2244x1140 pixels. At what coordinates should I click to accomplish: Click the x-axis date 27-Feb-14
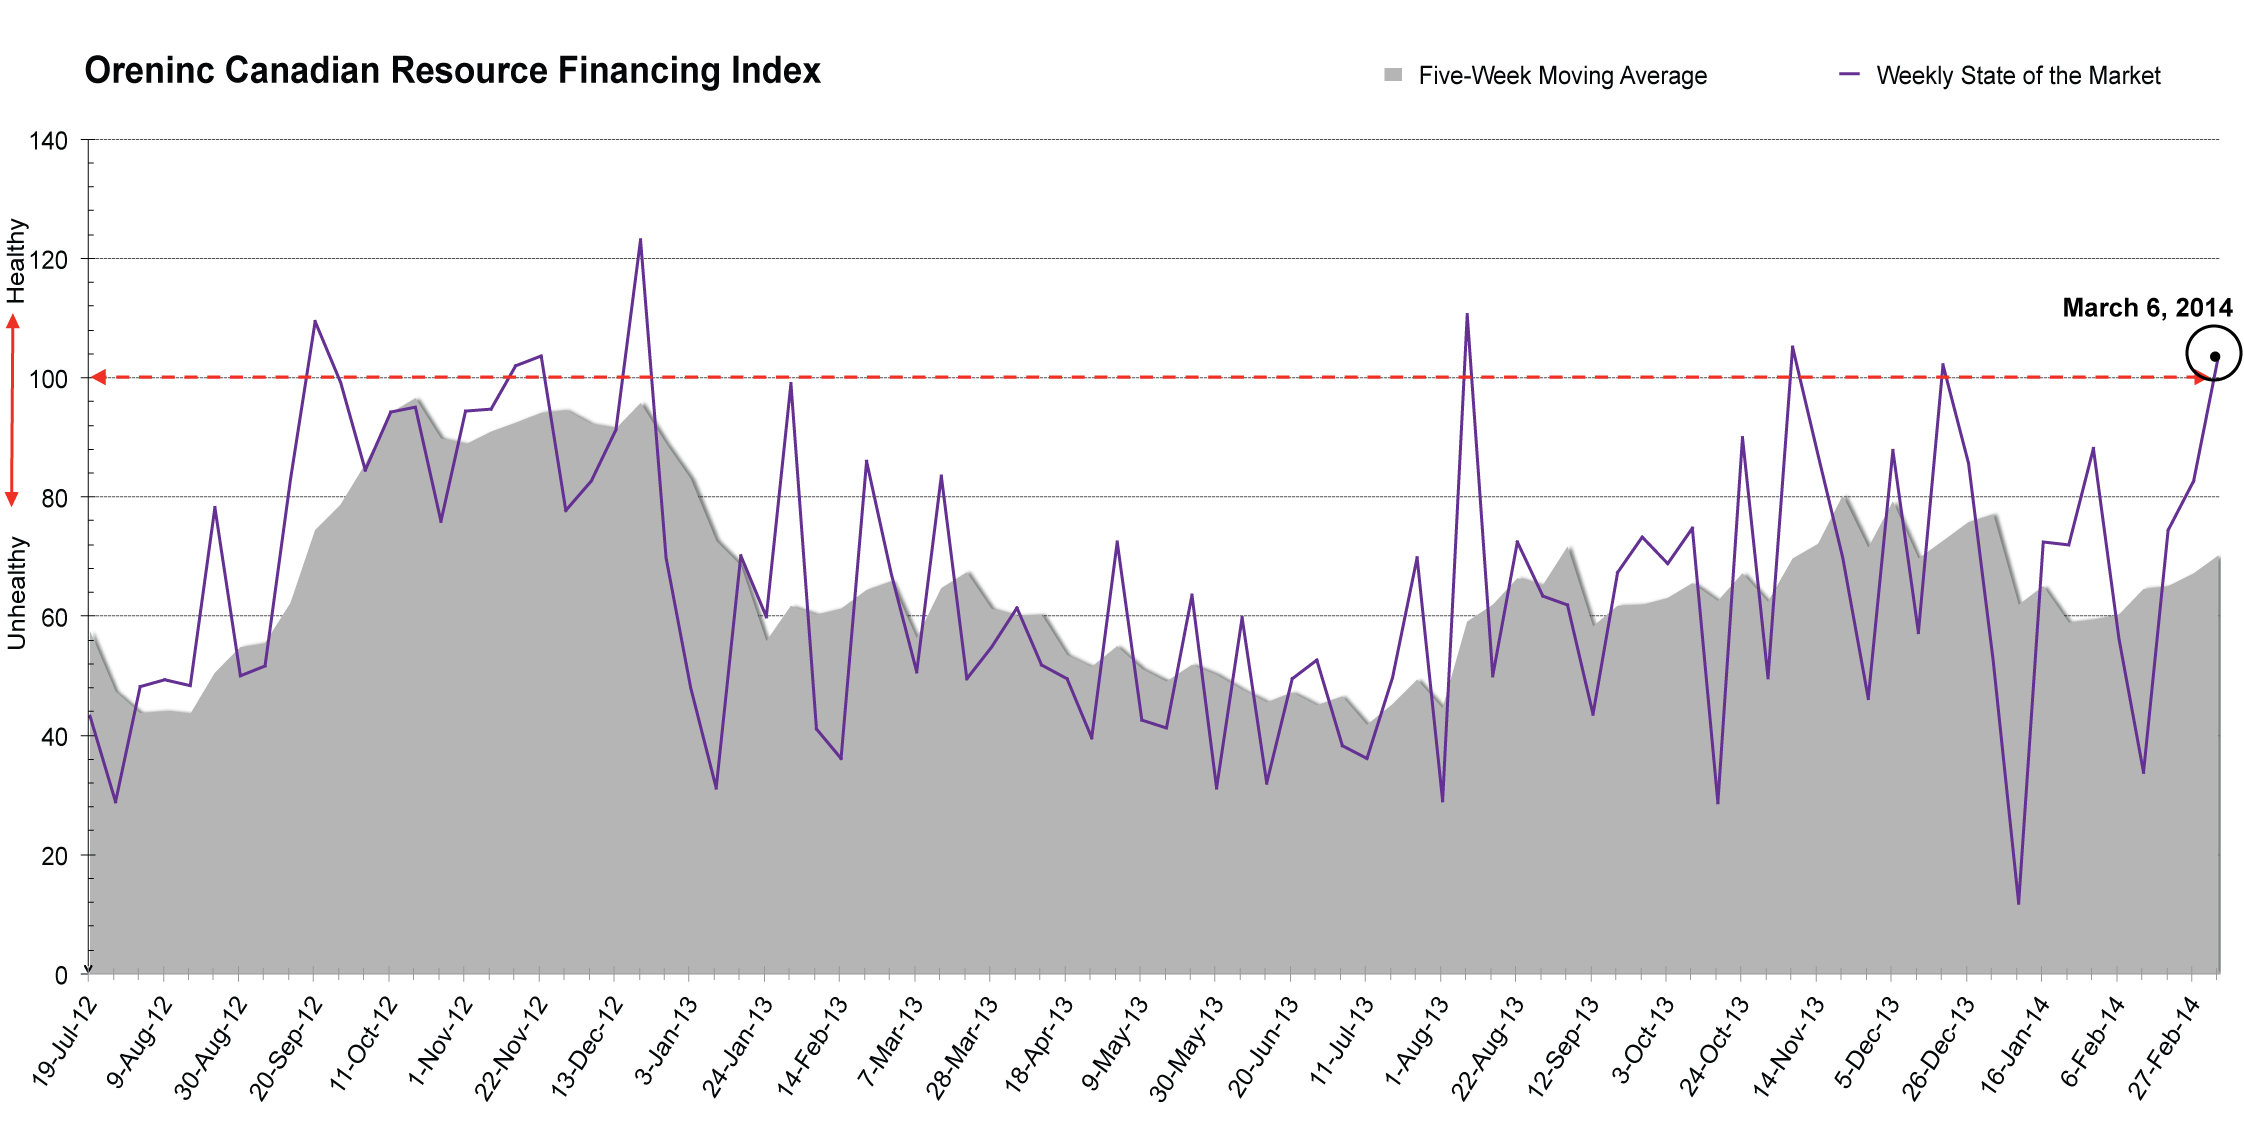pyautogui.click(x=2165, y=1047)
